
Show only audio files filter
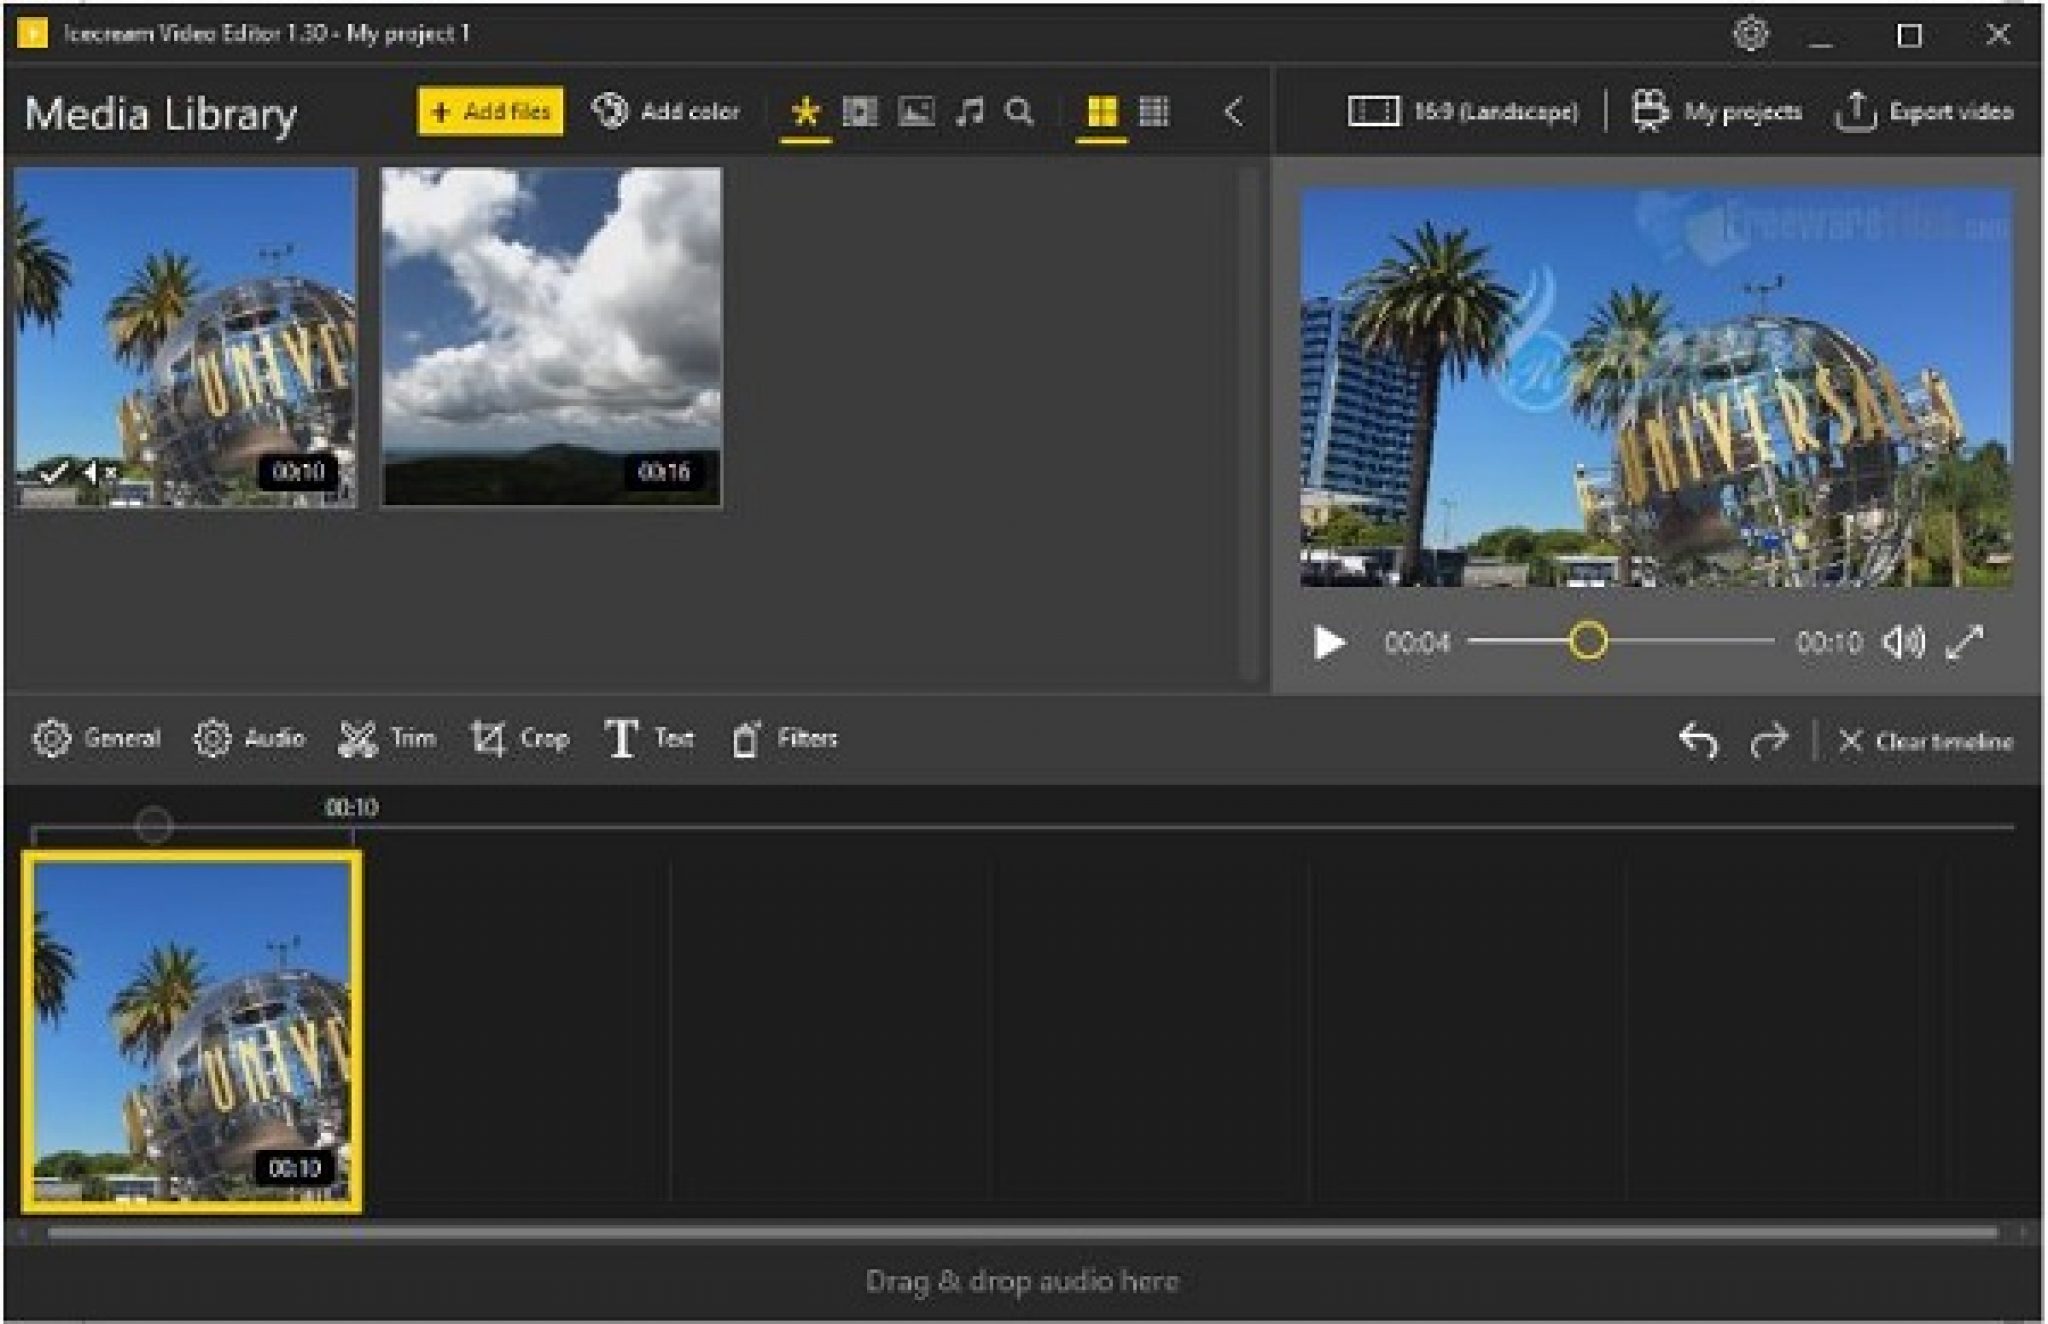click(x=968, y=111)
